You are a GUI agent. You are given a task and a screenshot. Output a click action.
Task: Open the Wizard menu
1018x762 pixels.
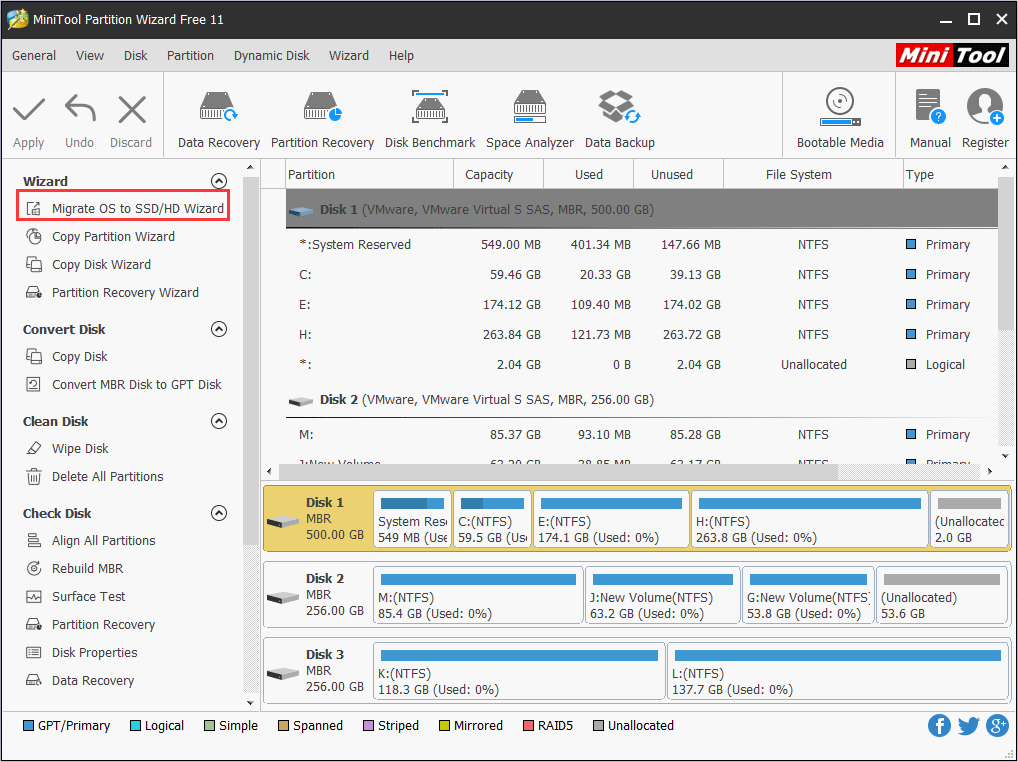[349, 56]
